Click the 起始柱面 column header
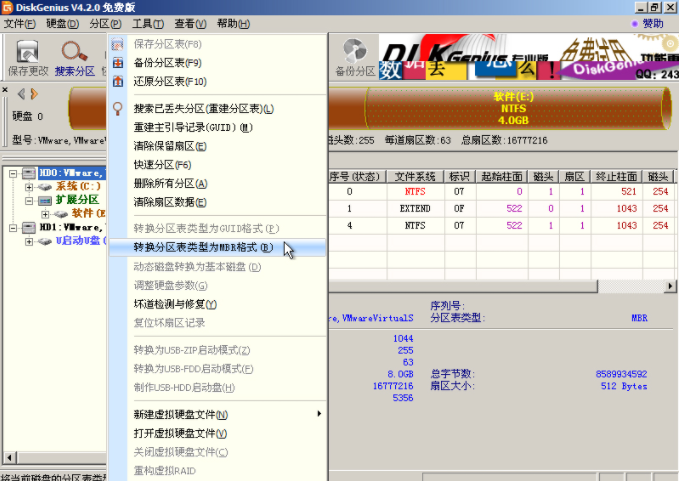 pos(502,176)
